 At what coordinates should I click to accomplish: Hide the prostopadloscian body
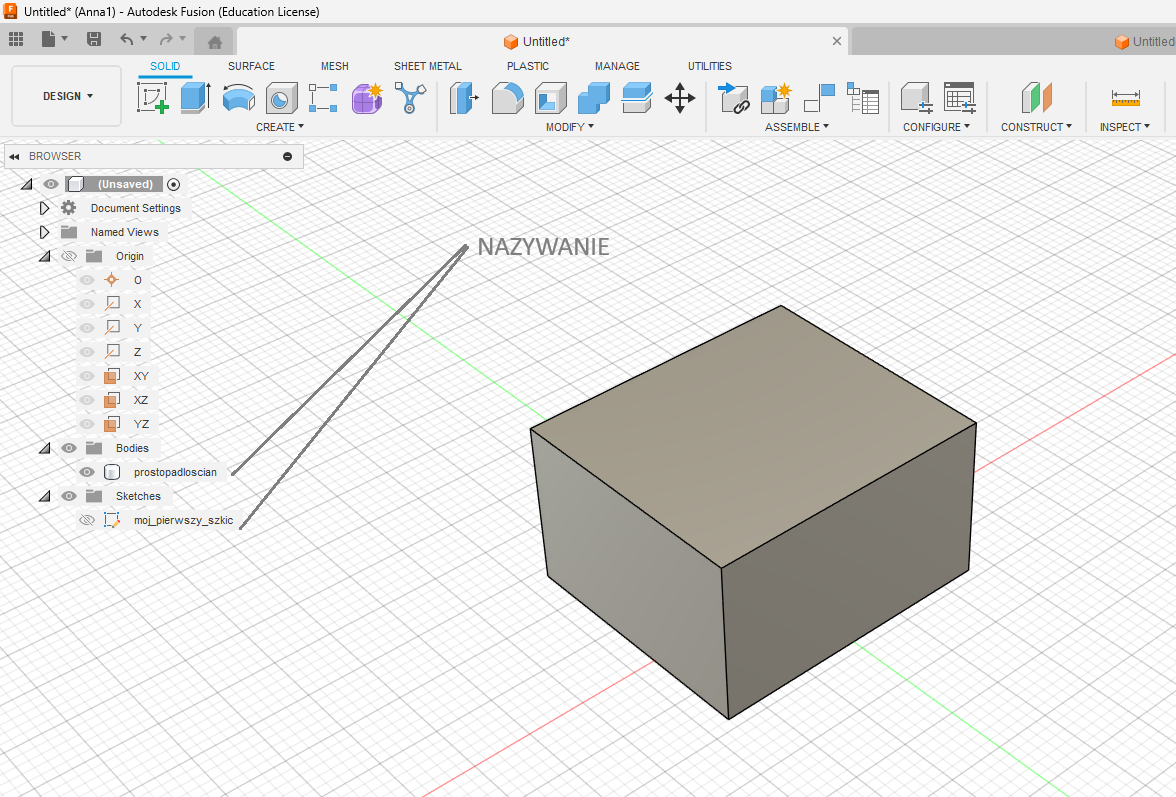pos(87,472)
